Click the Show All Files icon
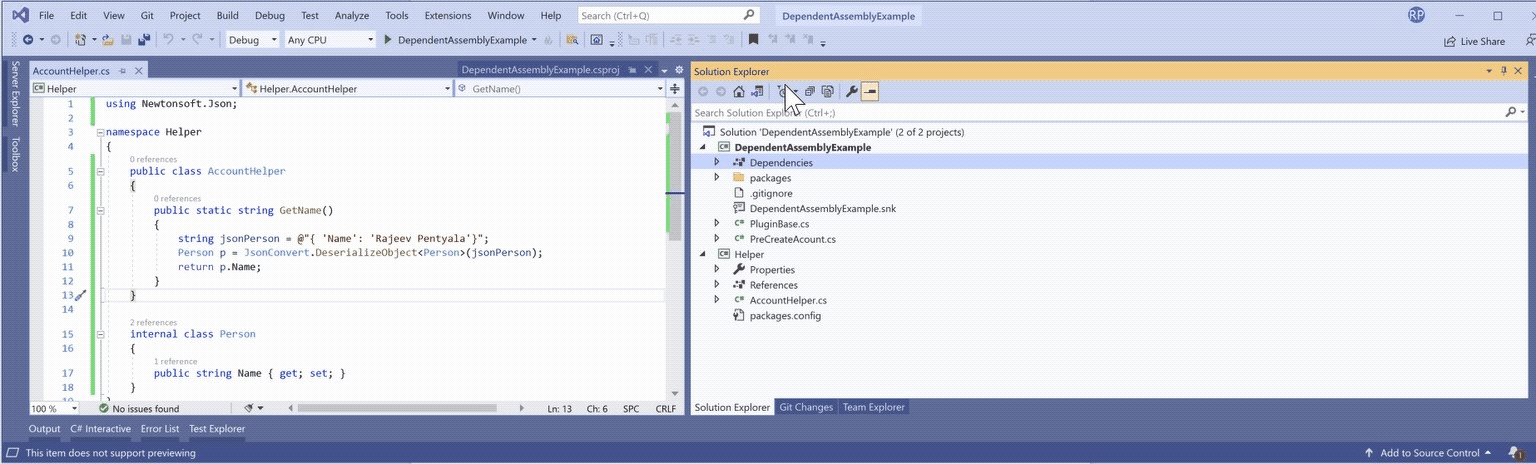Image resolution: width=1536 pixels, height=464 pixels. pos(827,92)
